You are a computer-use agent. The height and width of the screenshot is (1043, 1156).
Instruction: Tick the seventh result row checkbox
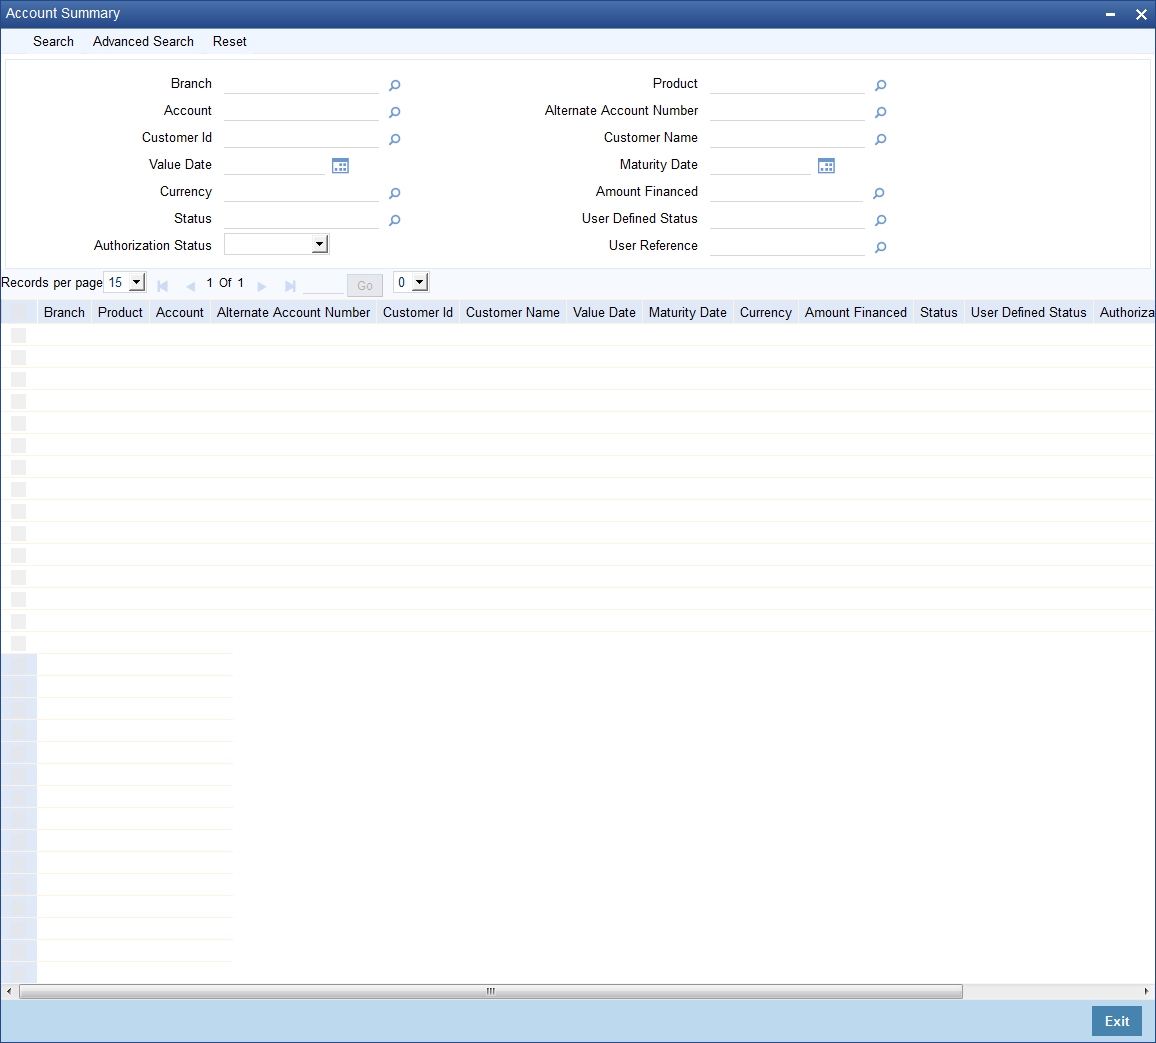[x=18, y=467]
